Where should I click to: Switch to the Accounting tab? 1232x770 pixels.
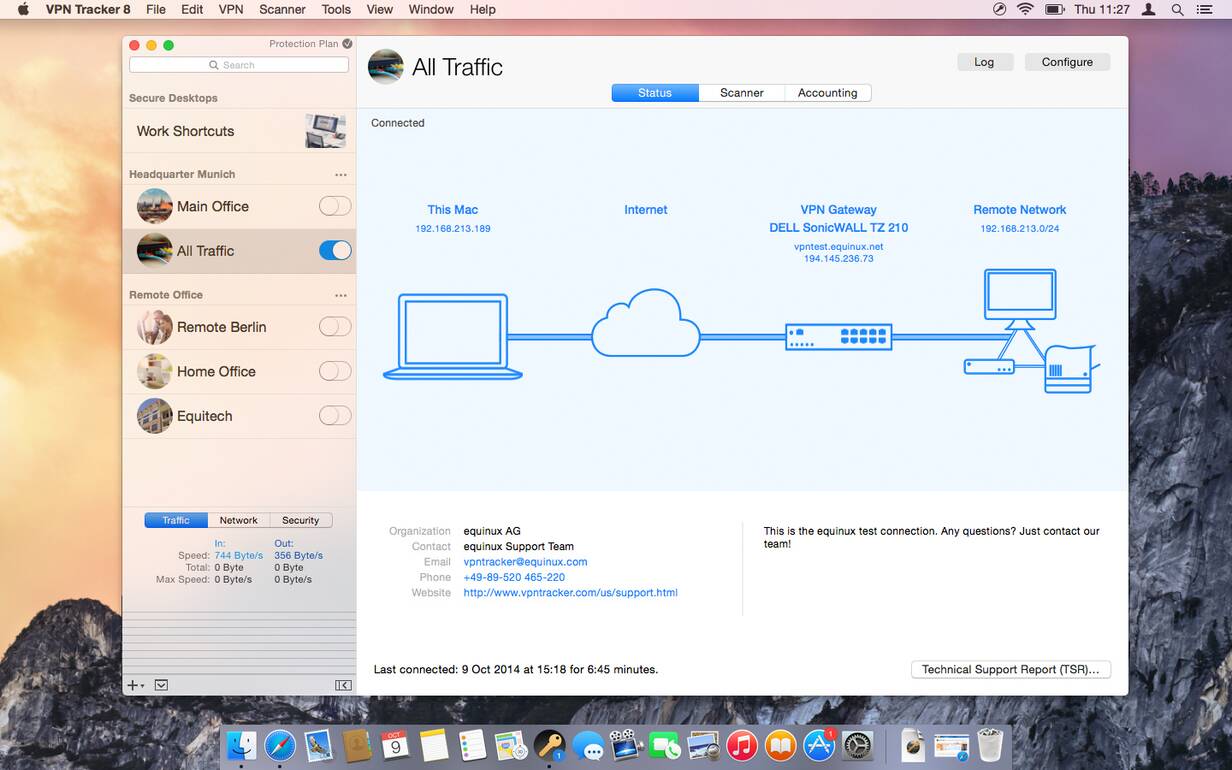(x=828, y=92)
